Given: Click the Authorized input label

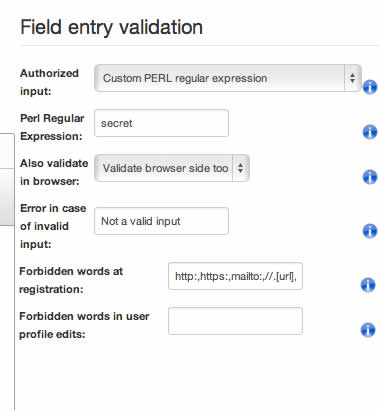Looking at the screenshot, I should click(x=49, y=82).
